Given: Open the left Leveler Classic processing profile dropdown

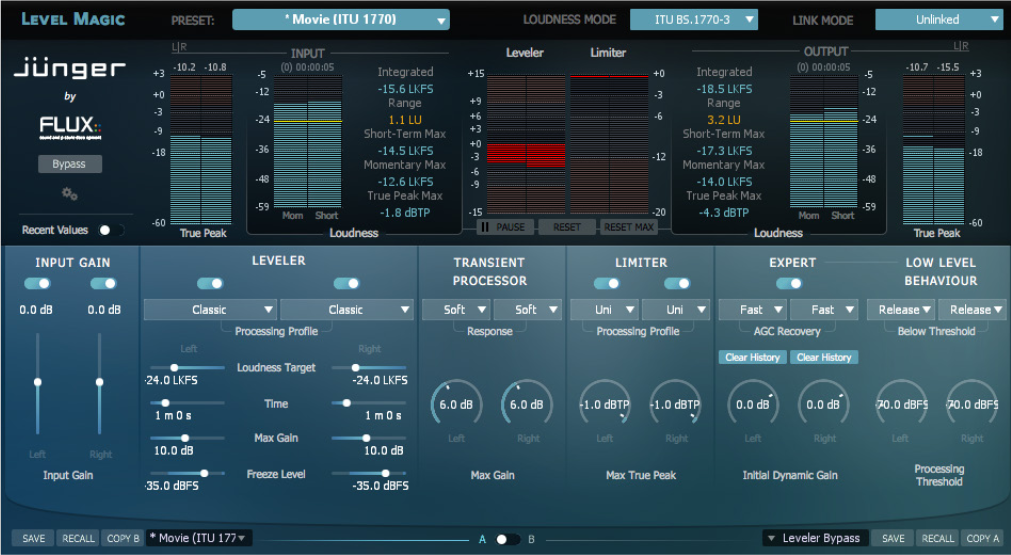Looking at the screenshot, I should click(210, 310).
